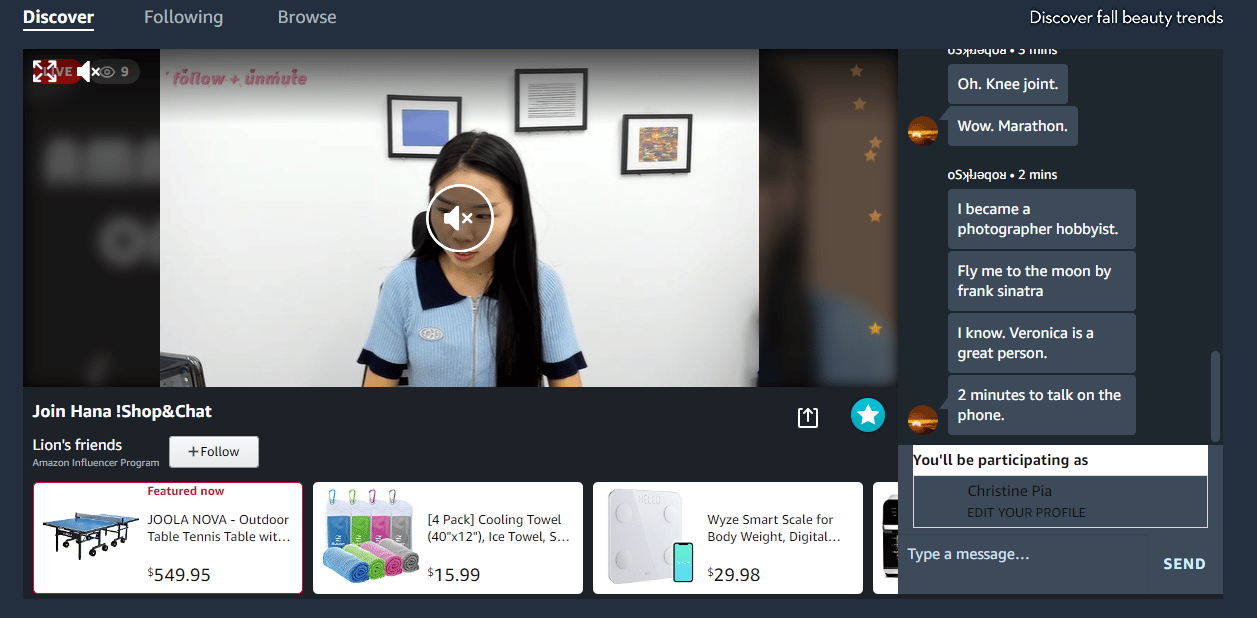Click the $15.99 cooling towel price

(x=454, y=575)
